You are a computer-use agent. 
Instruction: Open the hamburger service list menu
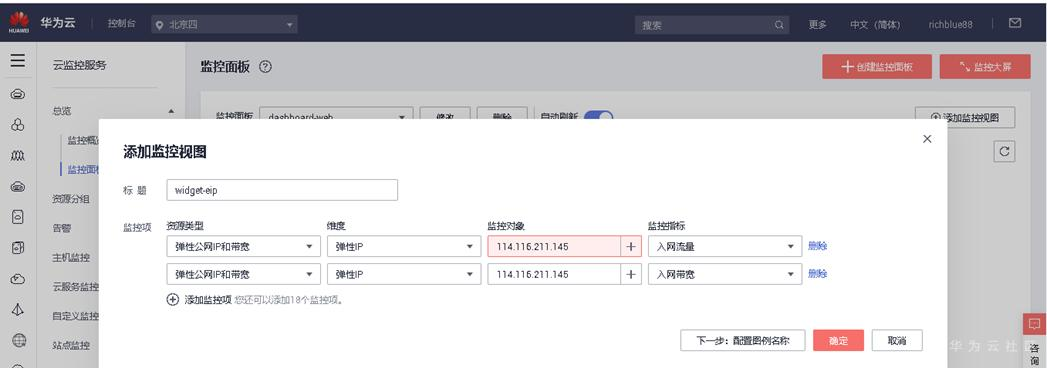(18, 61)
